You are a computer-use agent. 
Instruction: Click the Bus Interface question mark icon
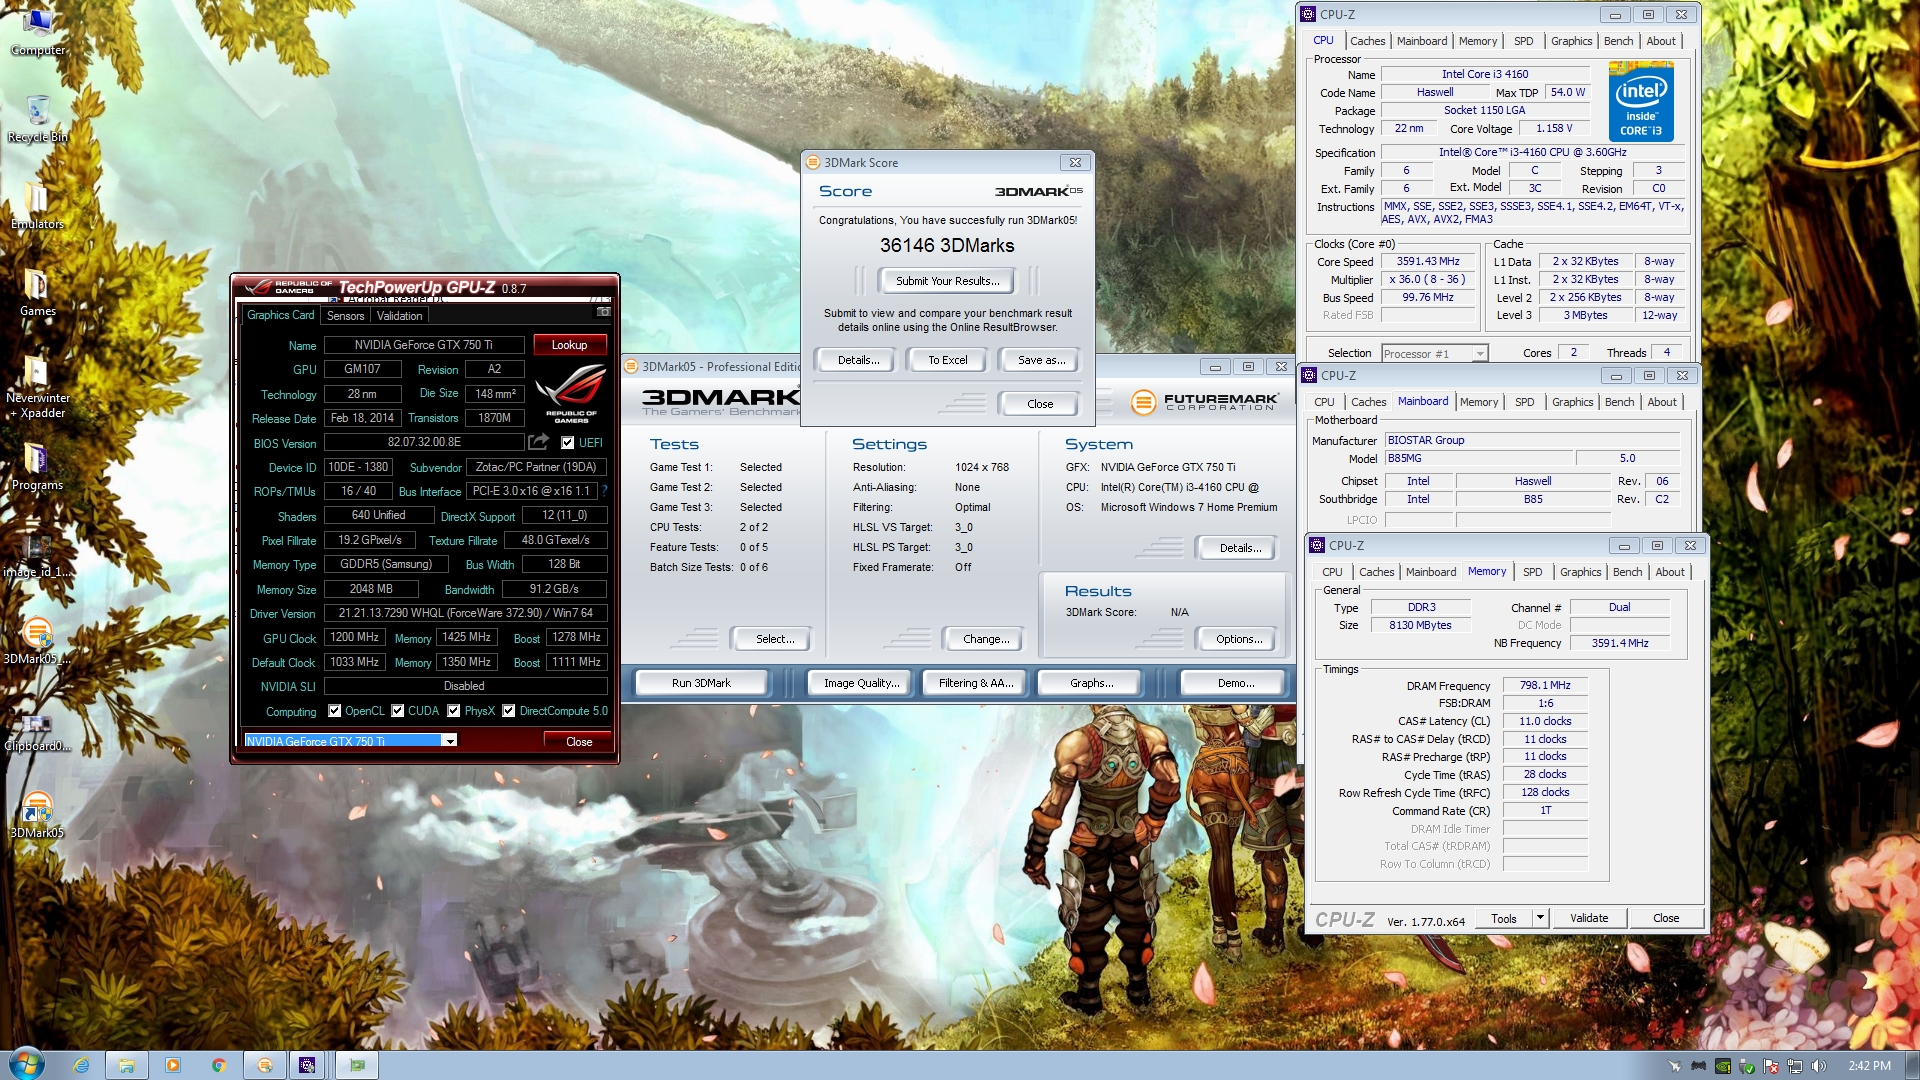pyautogui.click(x=604, y=491)
